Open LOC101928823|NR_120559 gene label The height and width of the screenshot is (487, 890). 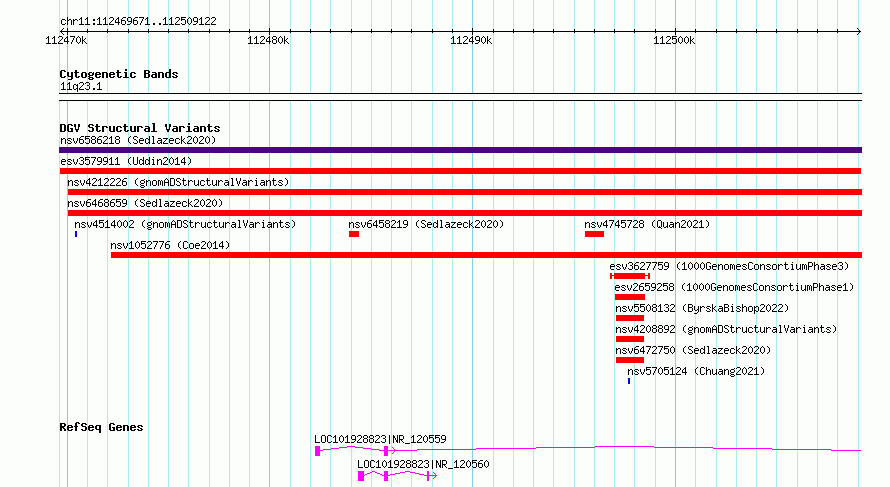[380, 439]
